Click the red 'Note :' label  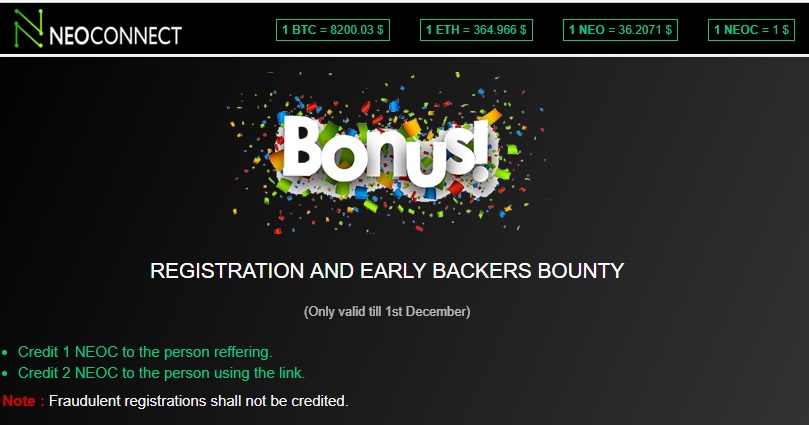(x=22, y=401)
